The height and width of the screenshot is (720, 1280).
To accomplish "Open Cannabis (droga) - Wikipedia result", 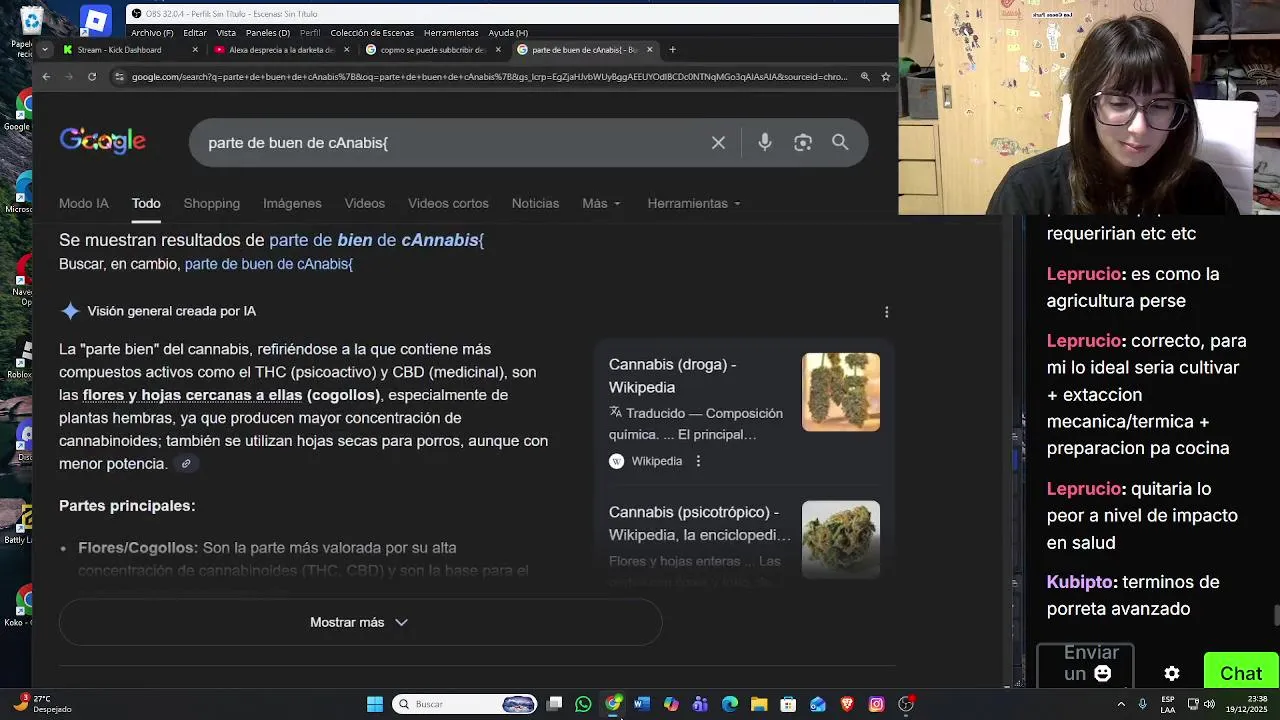I will tap(673, 375).
